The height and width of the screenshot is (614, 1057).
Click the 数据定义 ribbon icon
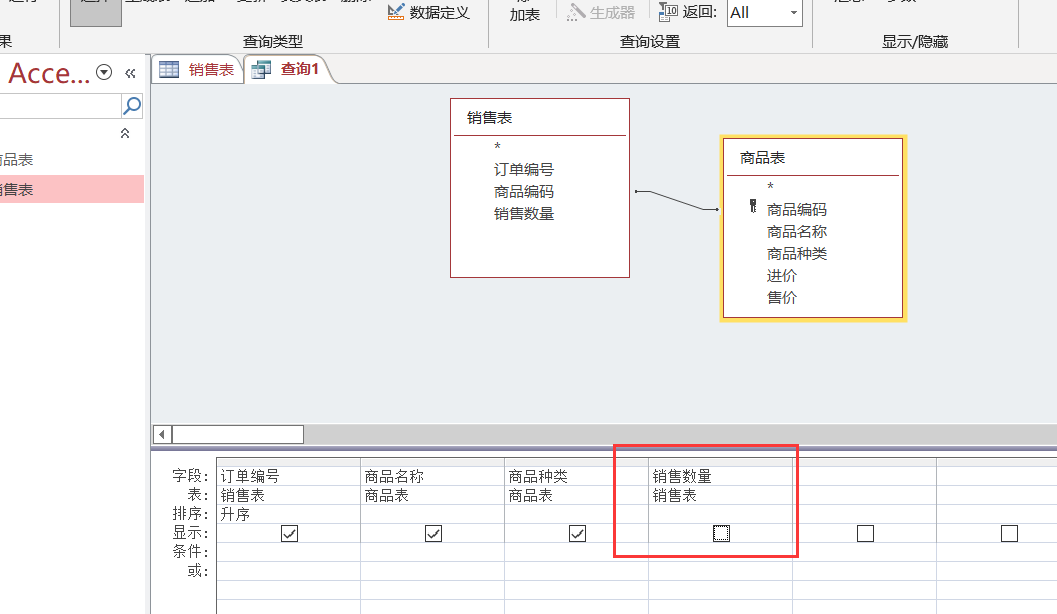point(396,11)
